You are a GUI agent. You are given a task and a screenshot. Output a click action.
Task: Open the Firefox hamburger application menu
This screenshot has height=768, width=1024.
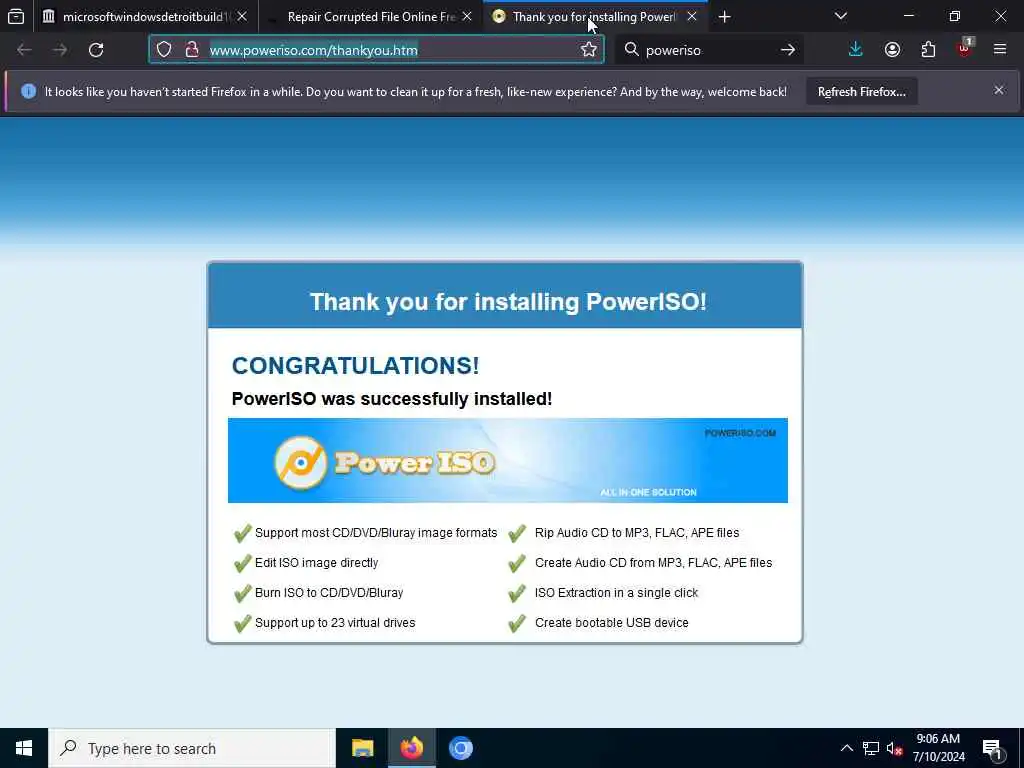tap(1000, 49)
